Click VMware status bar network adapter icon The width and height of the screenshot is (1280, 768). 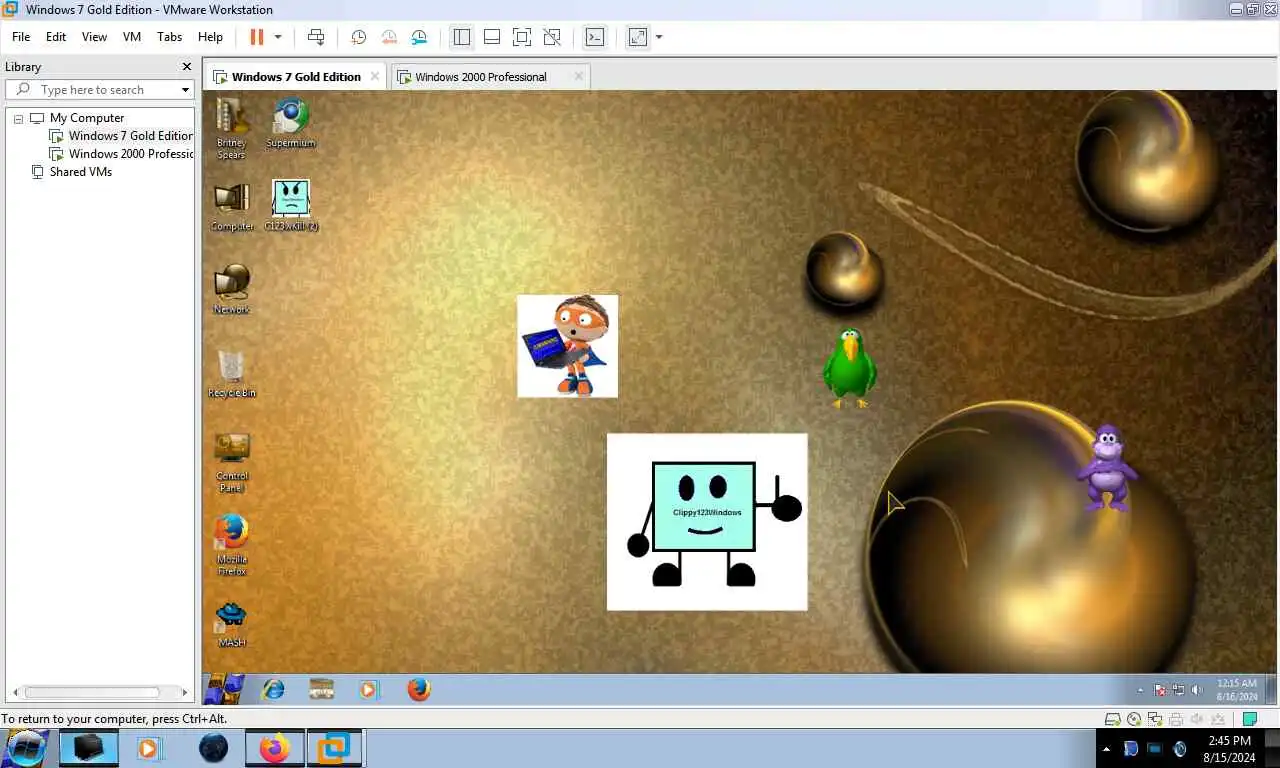[x=1155, y=719]
